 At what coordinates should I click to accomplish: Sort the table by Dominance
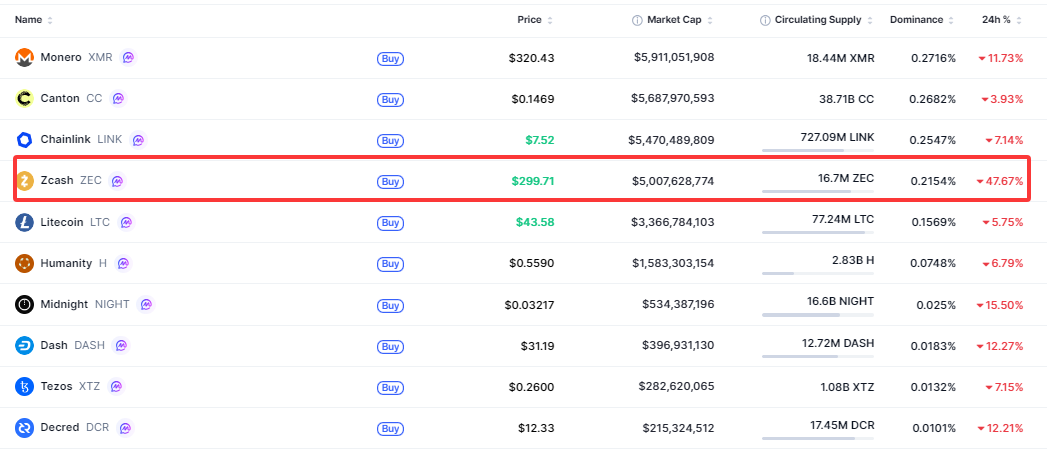[921, 20]
